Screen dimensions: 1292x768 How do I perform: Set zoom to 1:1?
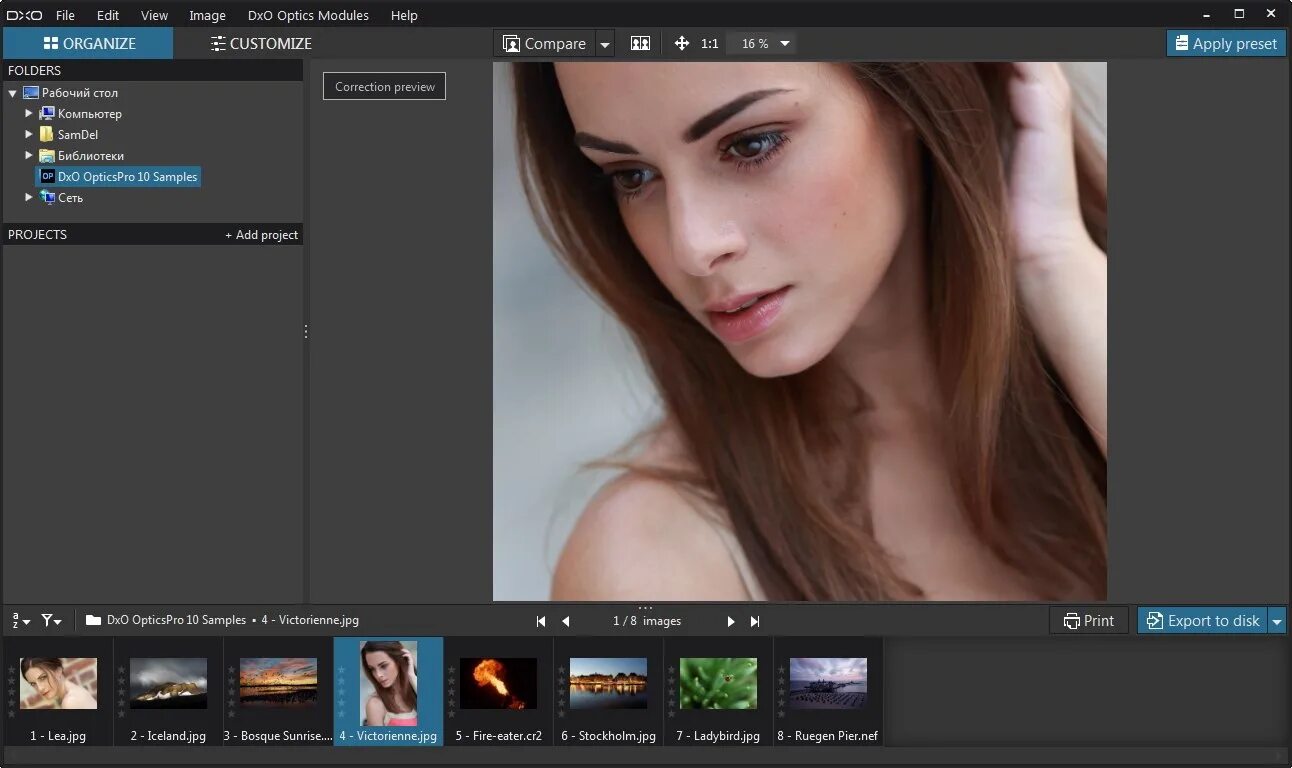[710, 44]
